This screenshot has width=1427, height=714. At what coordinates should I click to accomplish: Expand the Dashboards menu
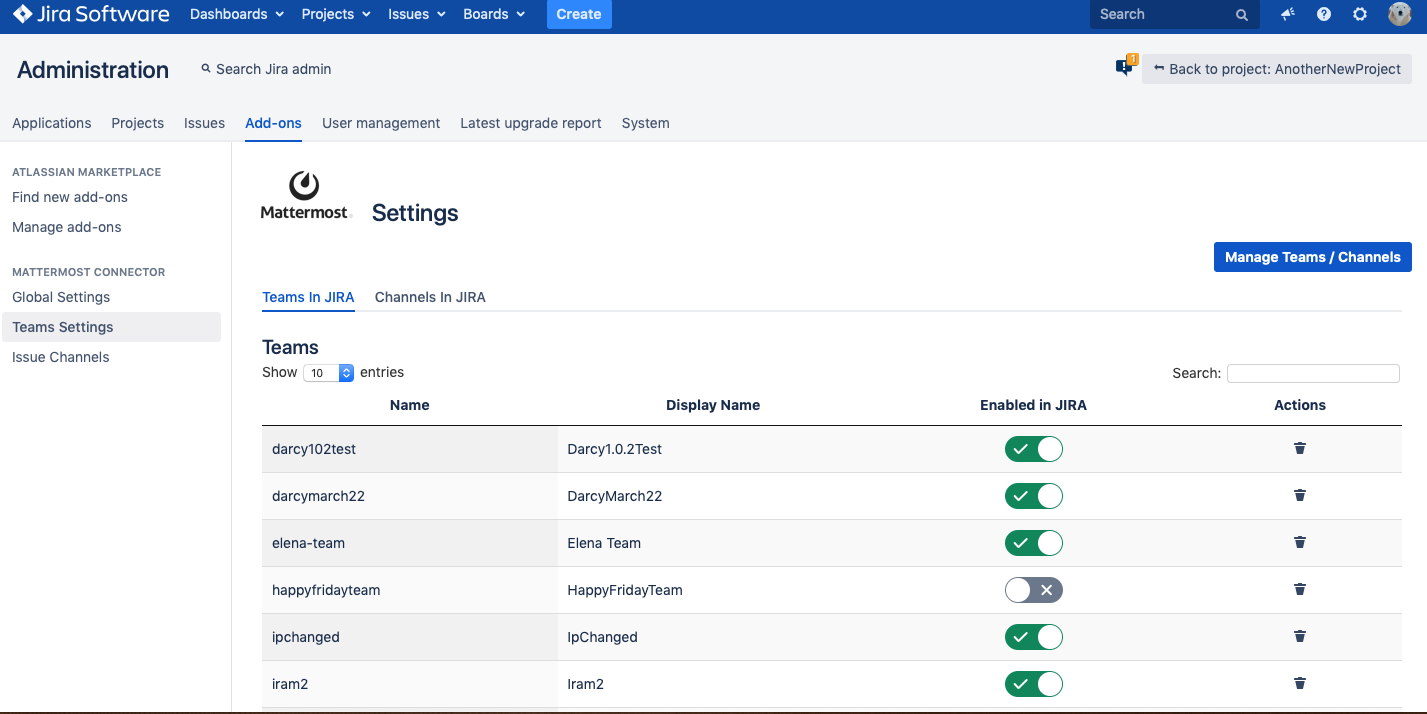tap(237, 14)
